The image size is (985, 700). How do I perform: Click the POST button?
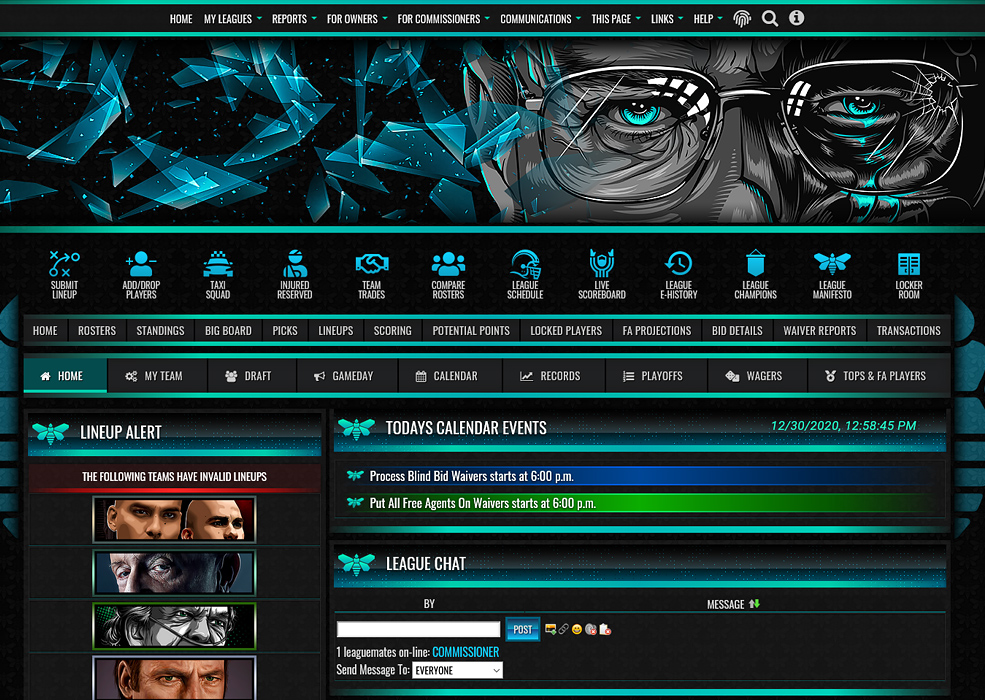[x=523, y=630]
